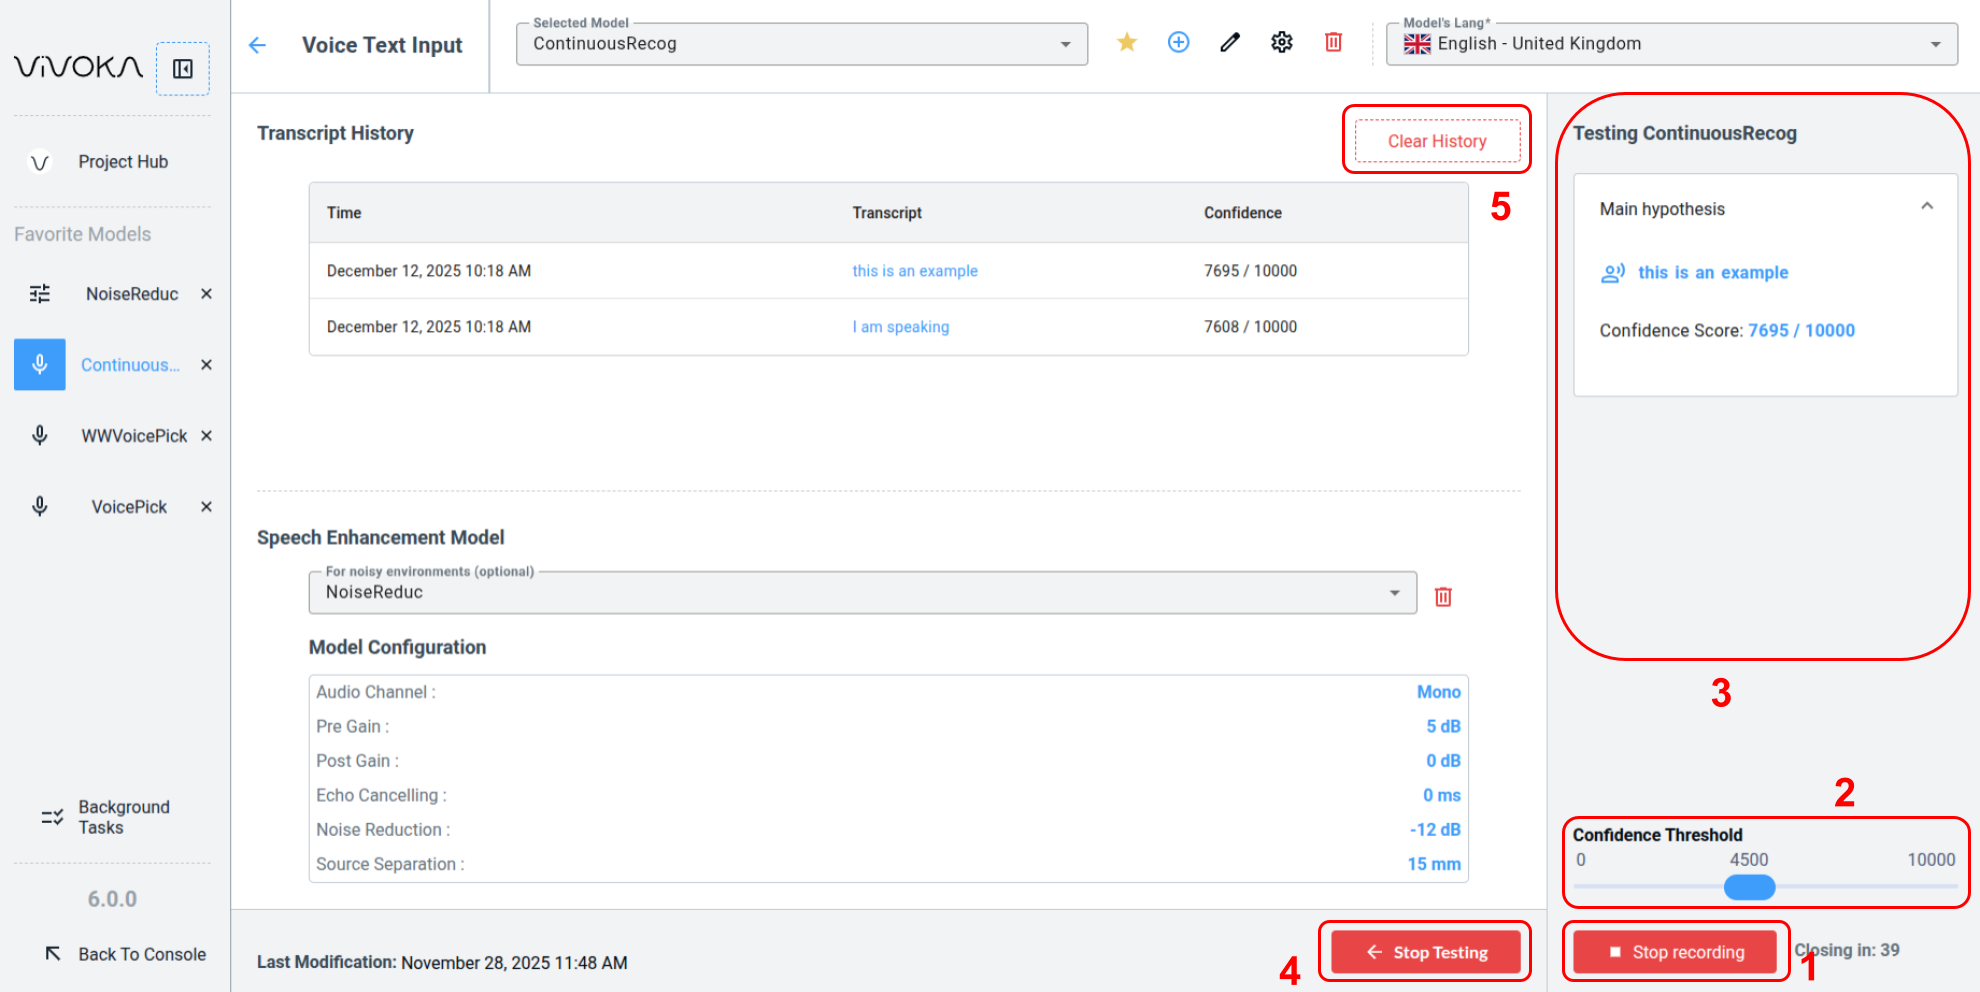Remove speech enhancement model via trash icon
The height and width of the screenshot is (992, 1980).
point(1443,597)
